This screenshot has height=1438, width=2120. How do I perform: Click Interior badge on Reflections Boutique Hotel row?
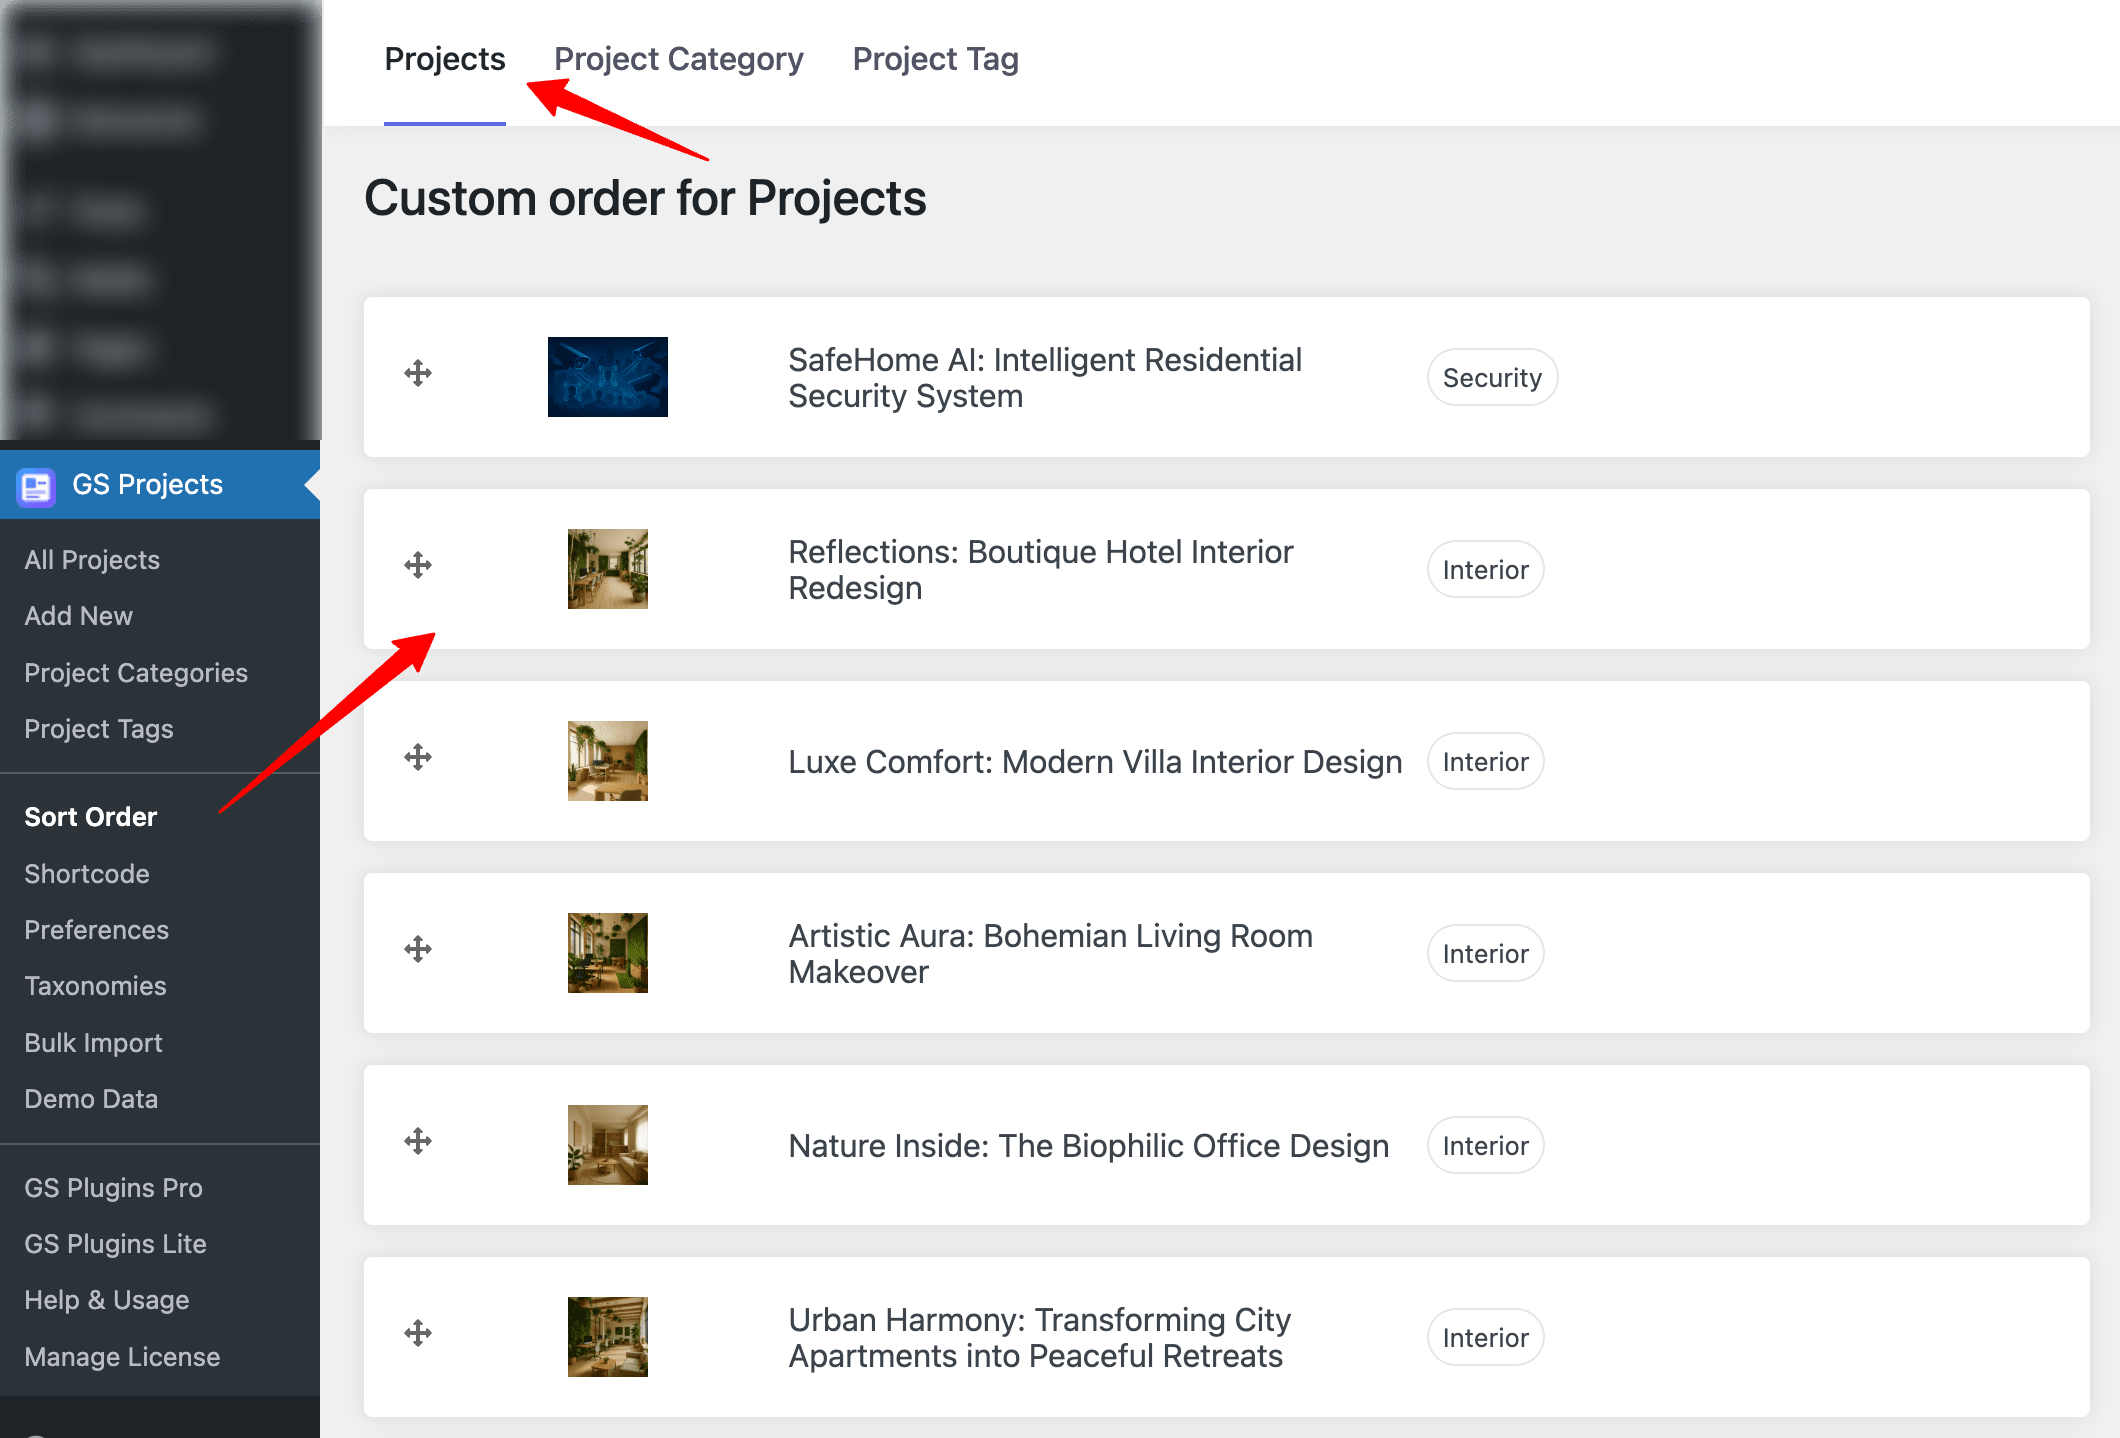click(x=1485, y=570)
